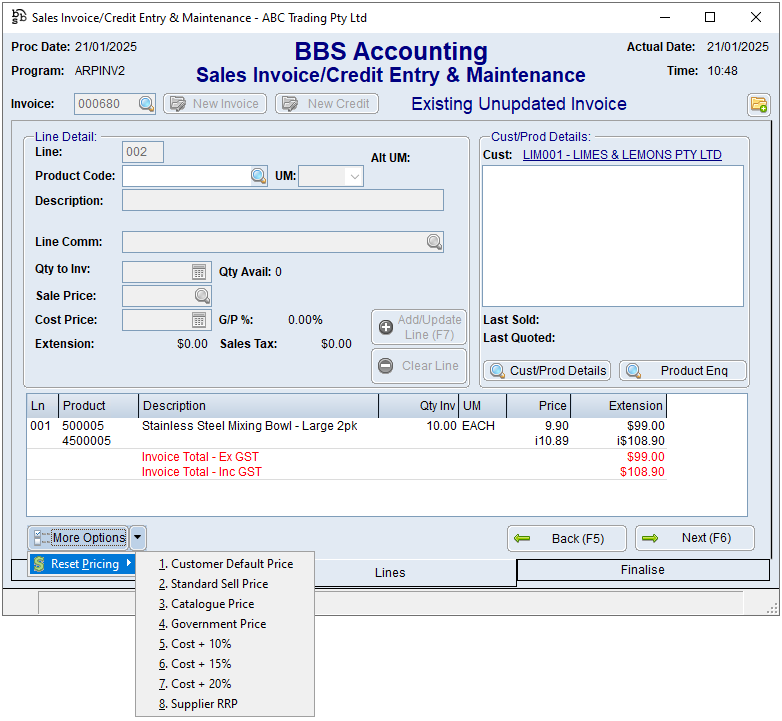This screenshot has height=721, width=782.
Task: Click the More Options dropdown arrow
Action: (138, 538)
